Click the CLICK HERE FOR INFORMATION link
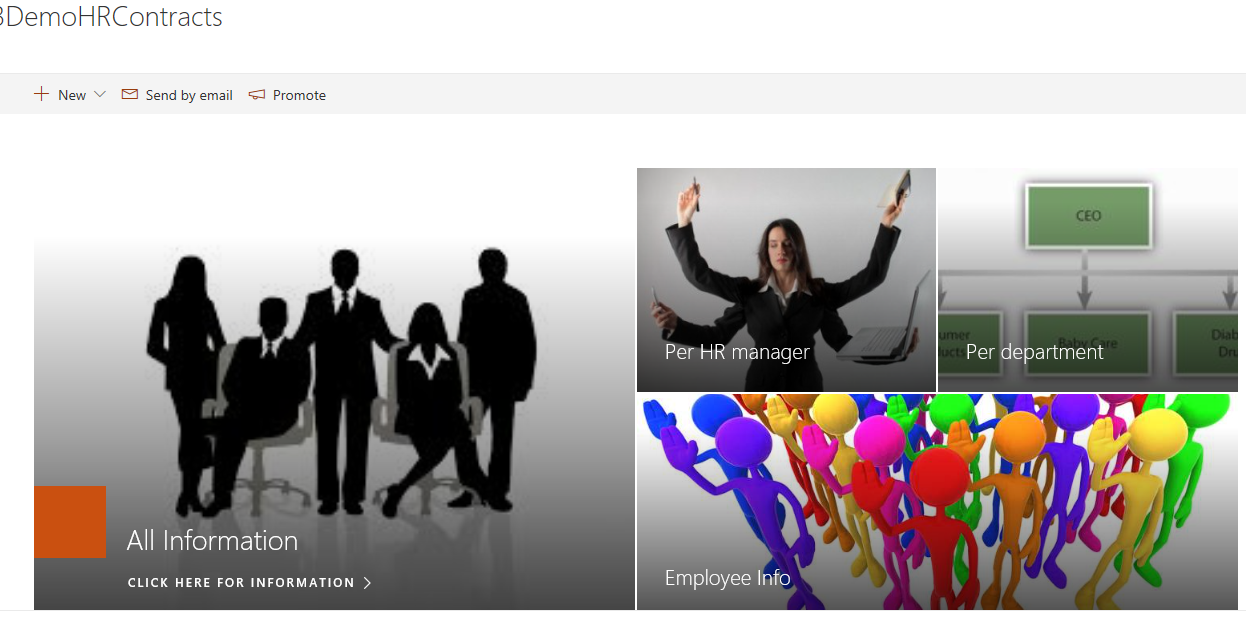Viewport: 1246px width, 620px height. (x=241, y=582)
